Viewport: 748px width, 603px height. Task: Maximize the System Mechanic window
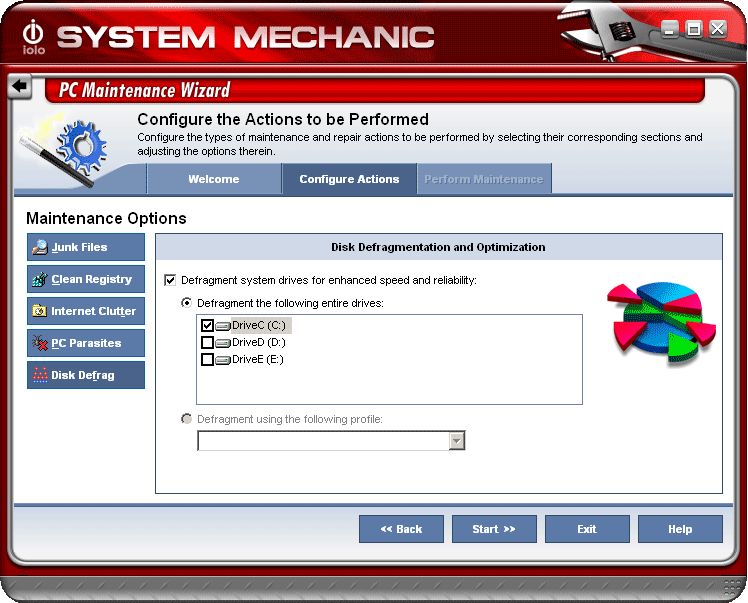point(694,30)
